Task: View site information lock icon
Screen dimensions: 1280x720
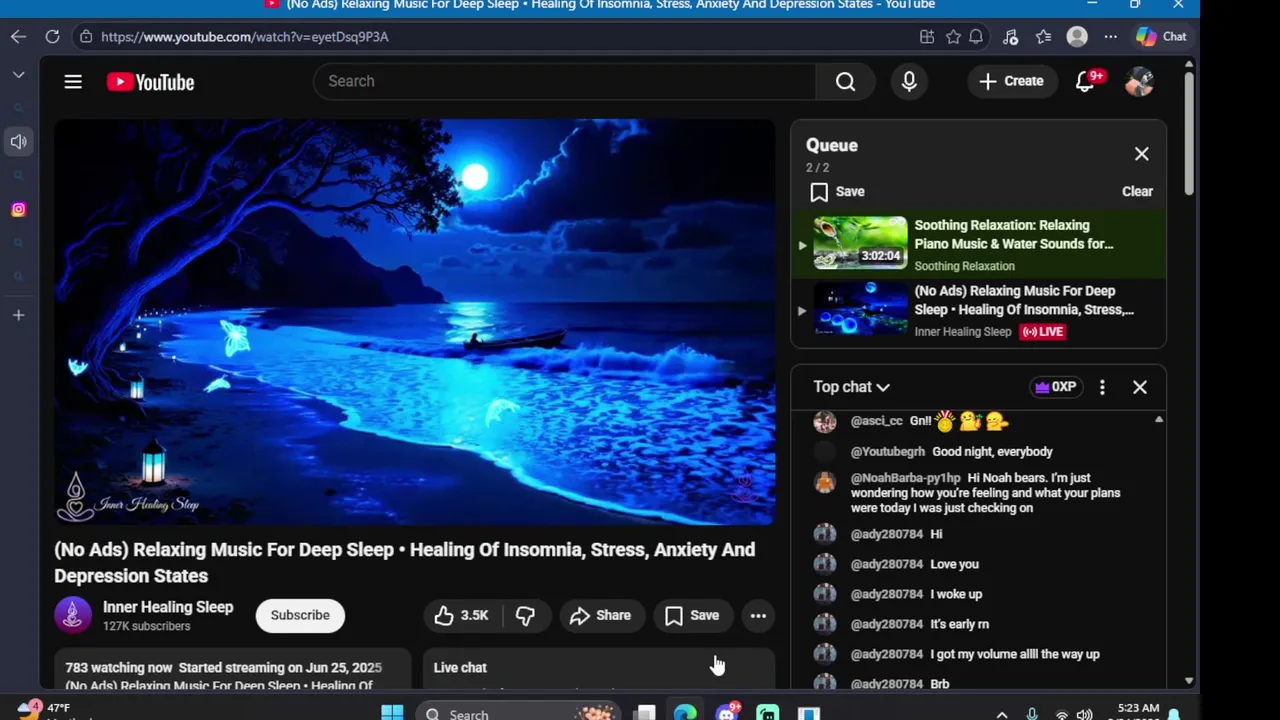Action: pyautogui.click(x=86, y=37)
